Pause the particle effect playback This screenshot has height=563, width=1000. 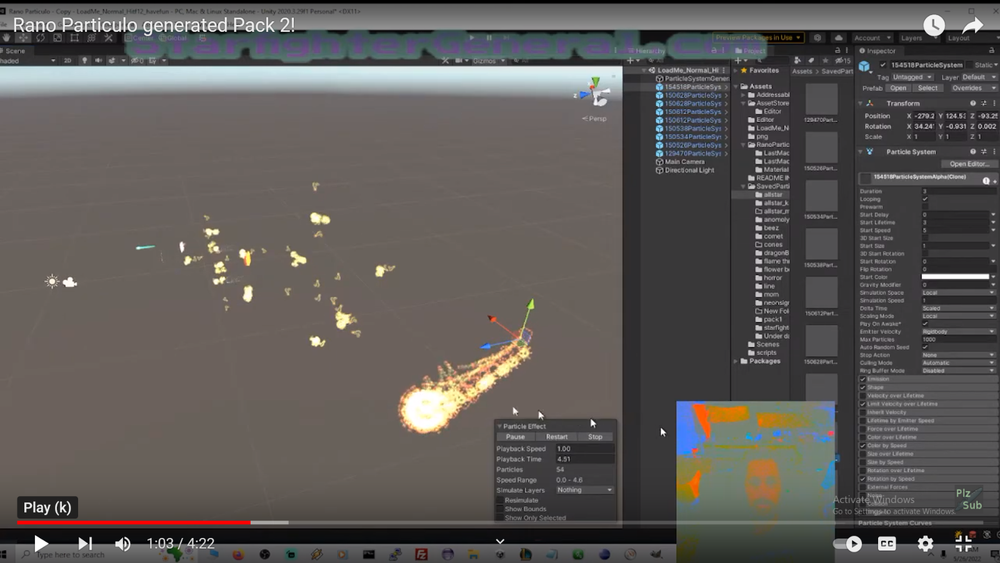515,437
